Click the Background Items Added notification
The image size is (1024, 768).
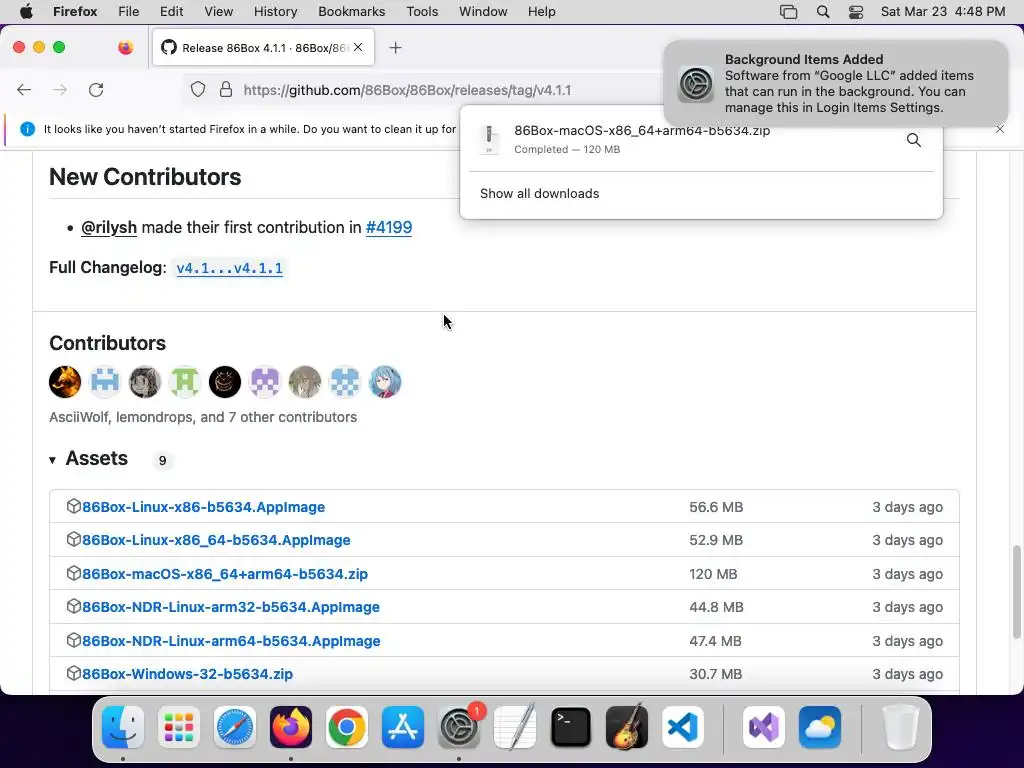click(x=836, y=84)
